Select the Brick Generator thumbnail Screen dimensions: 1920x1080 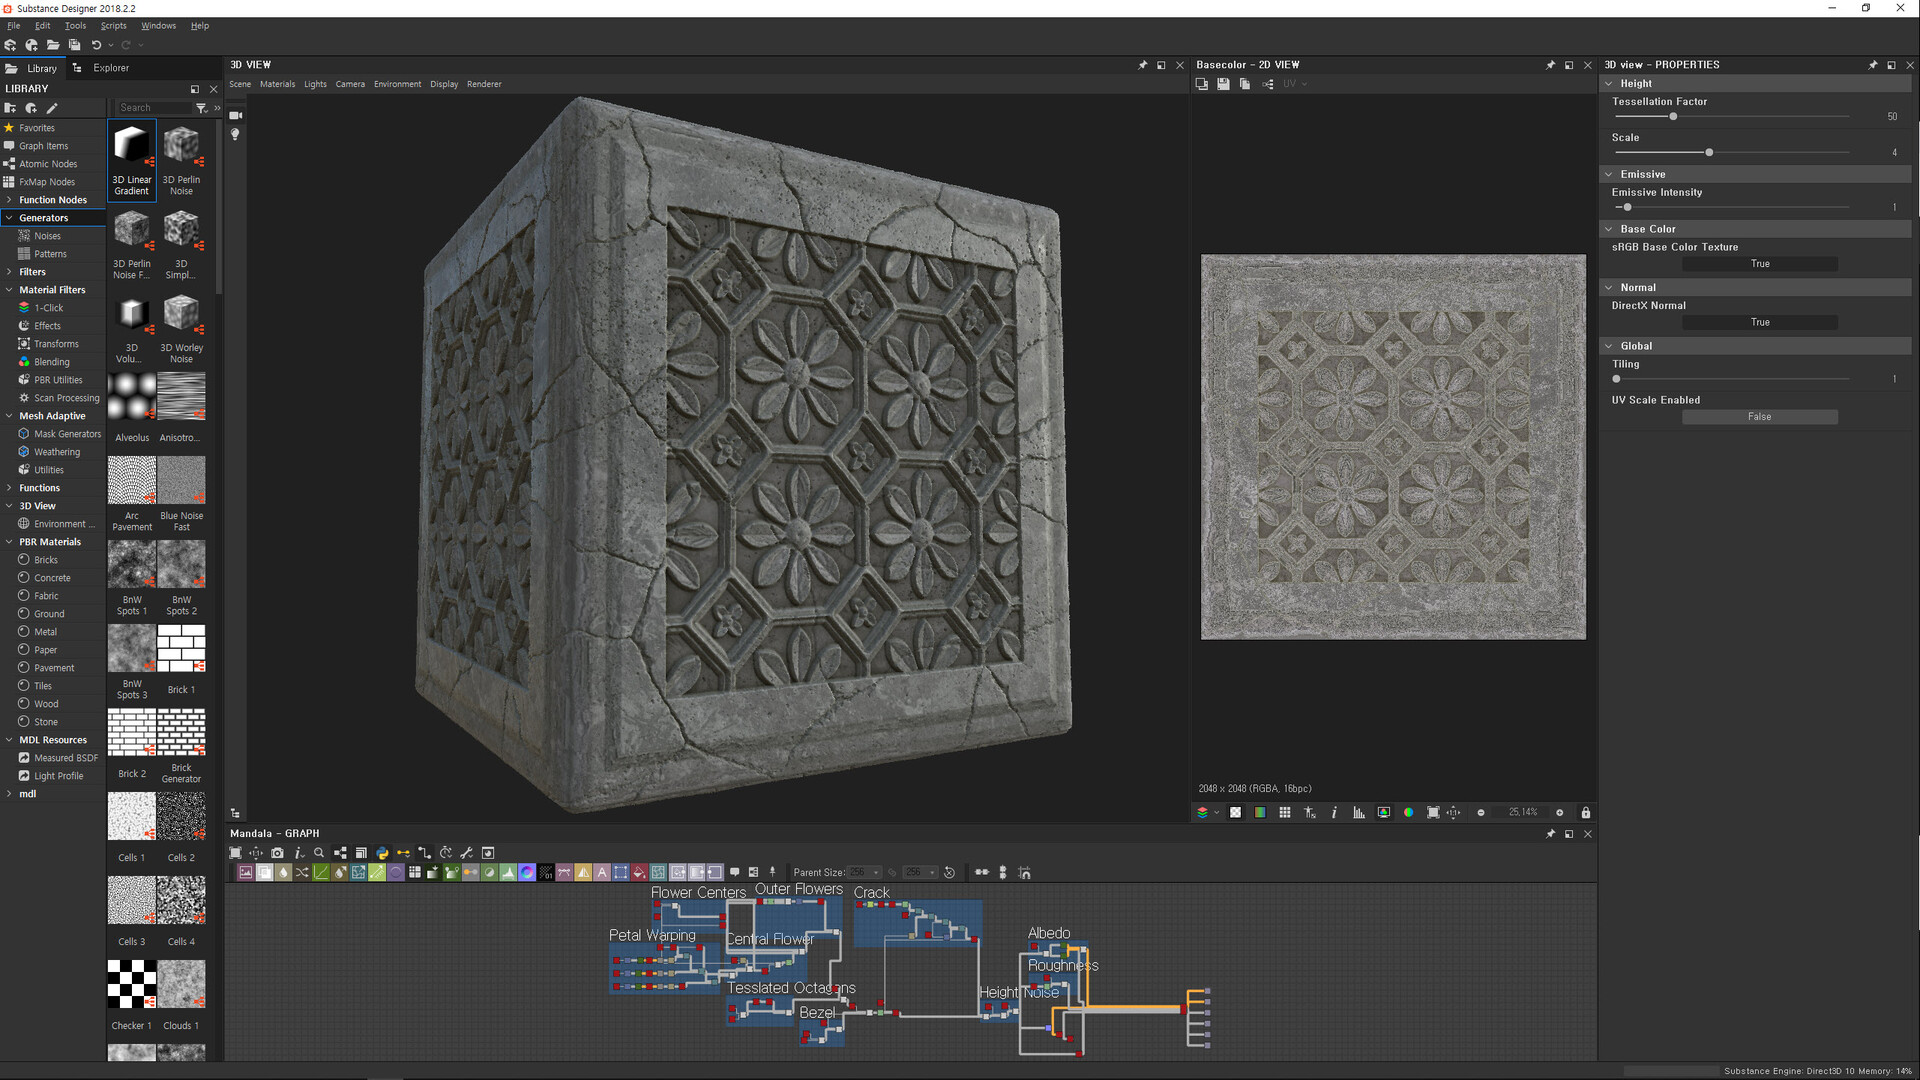pyautogui.click(x=181, y=731)
